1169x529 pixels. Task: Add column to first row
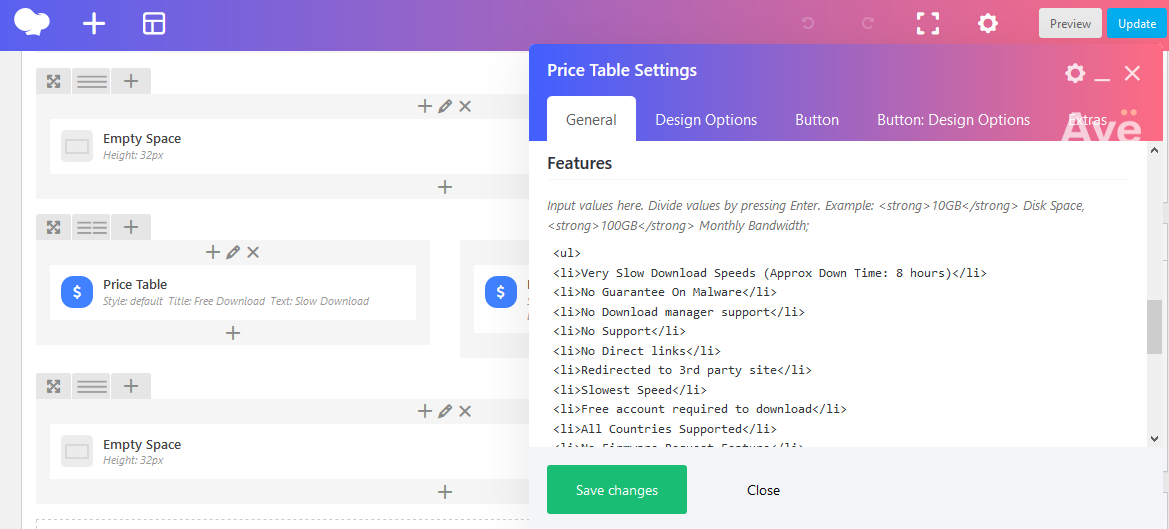(131, 81)
